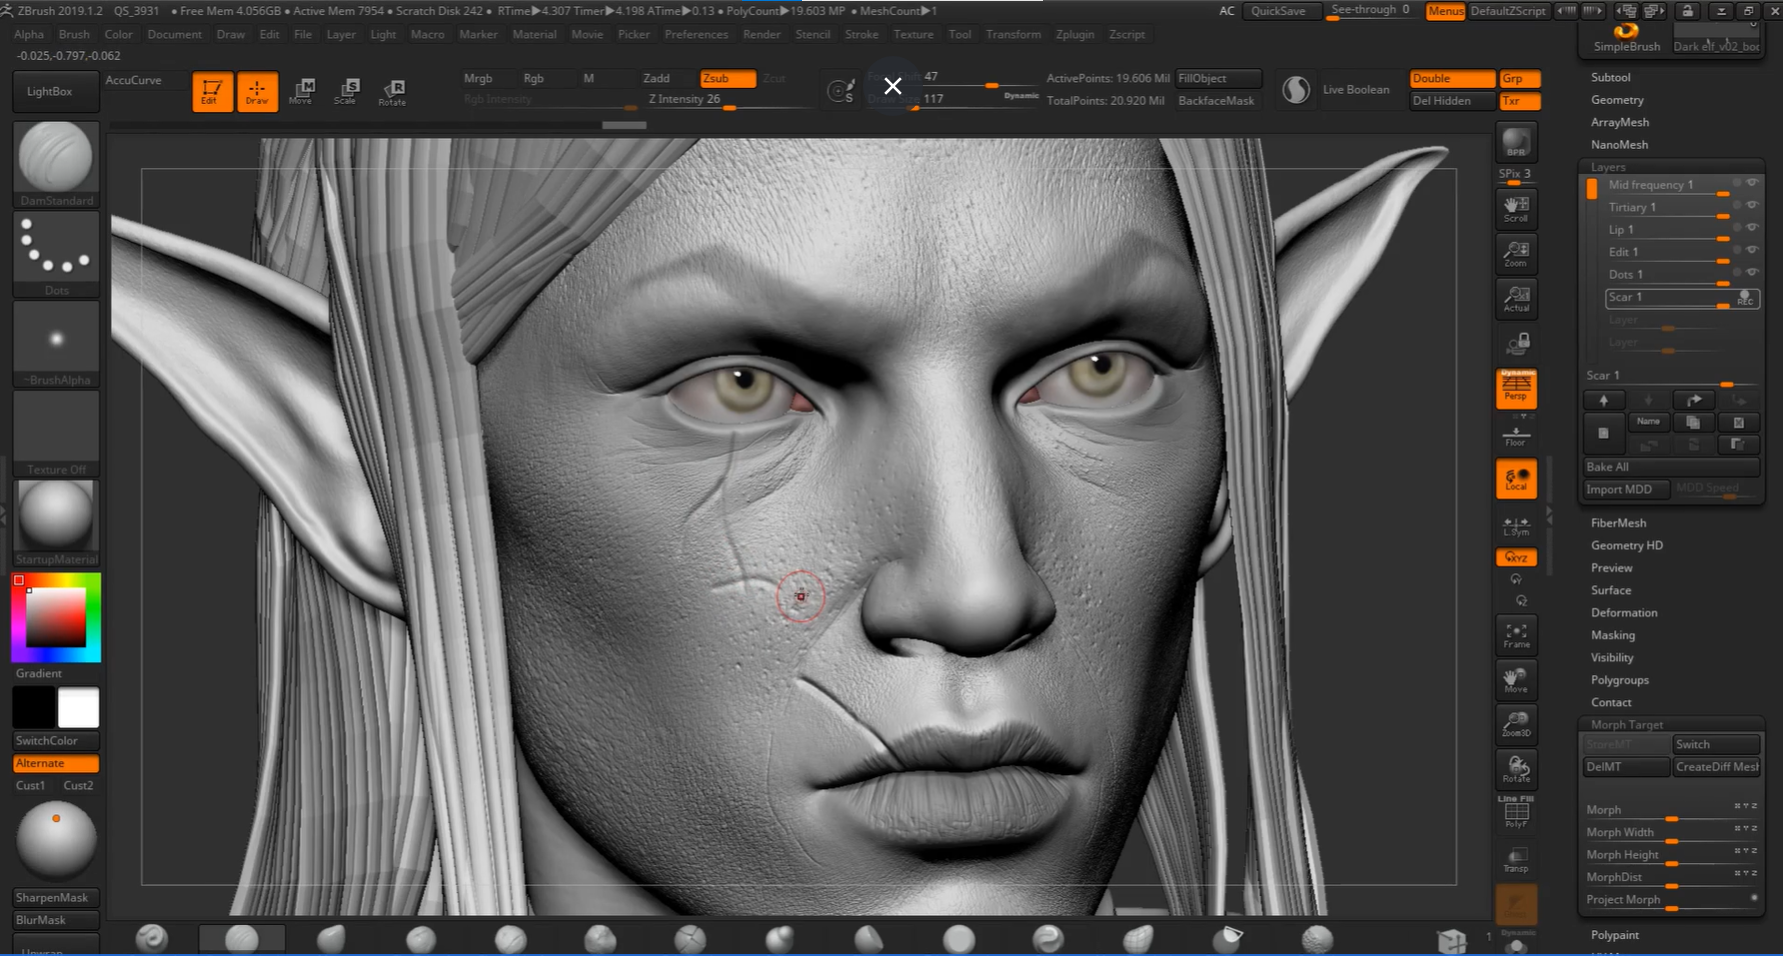Toggle the Persp perspective icon
The image size is (1783, 956).
pyautogui.click(x=1516, y=389)
